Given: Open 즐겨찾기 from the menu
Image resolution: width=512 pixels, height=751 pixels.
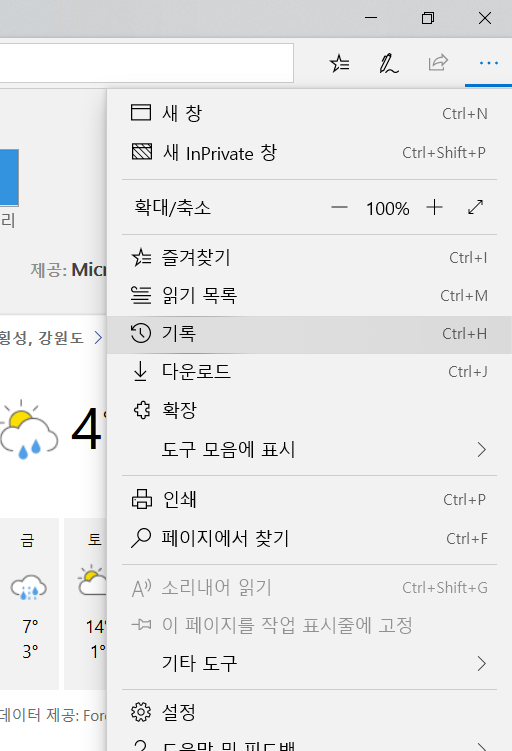Looking at the screenshot, I should click(x=309, y=258).
